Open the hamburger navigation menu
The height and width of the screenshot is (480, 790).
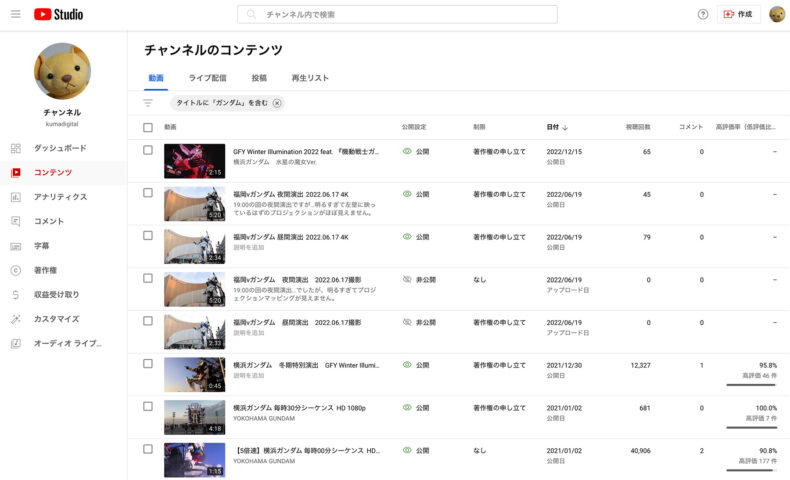pyautogui.click(x=15, y=14)
